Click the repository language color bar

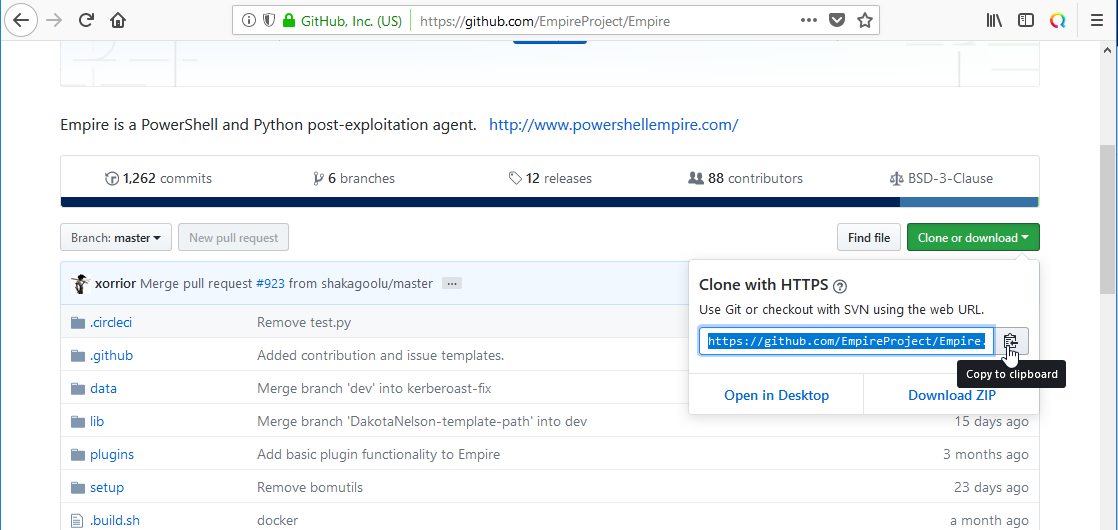(x=550, y=203)
